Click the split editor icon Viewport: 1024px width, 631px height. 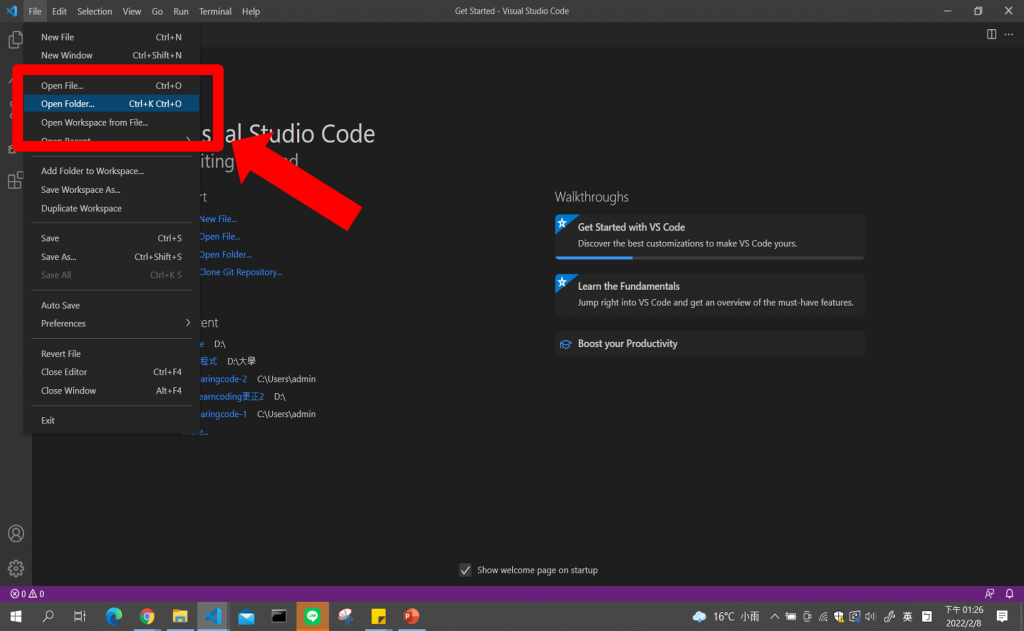[991, 34]
